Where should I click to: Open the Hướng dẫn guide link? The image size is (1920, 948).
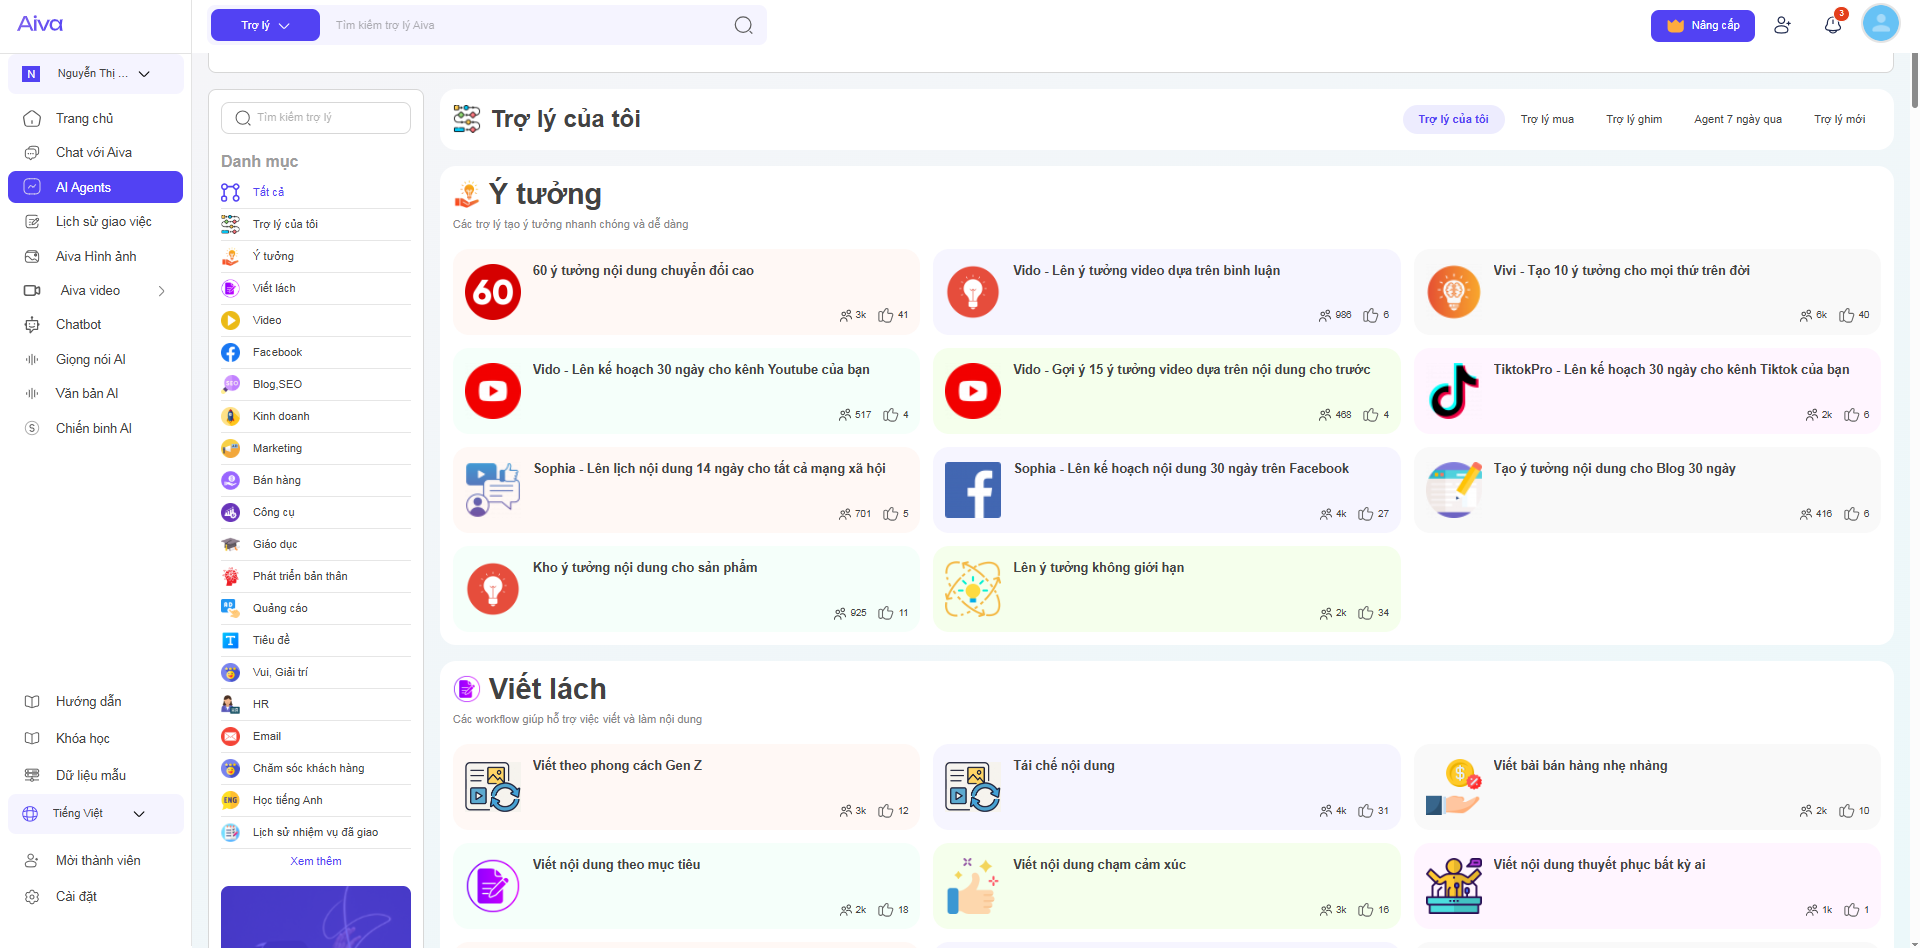coord(88,702)
